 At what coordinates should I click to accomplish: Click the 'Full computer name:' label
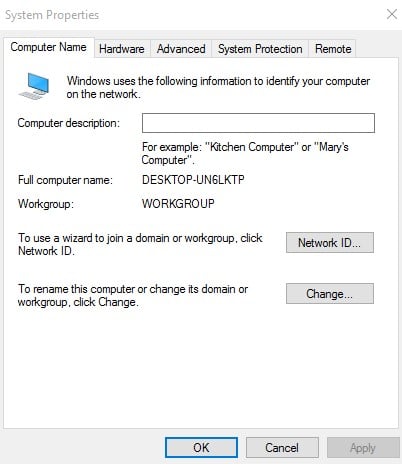65,180
